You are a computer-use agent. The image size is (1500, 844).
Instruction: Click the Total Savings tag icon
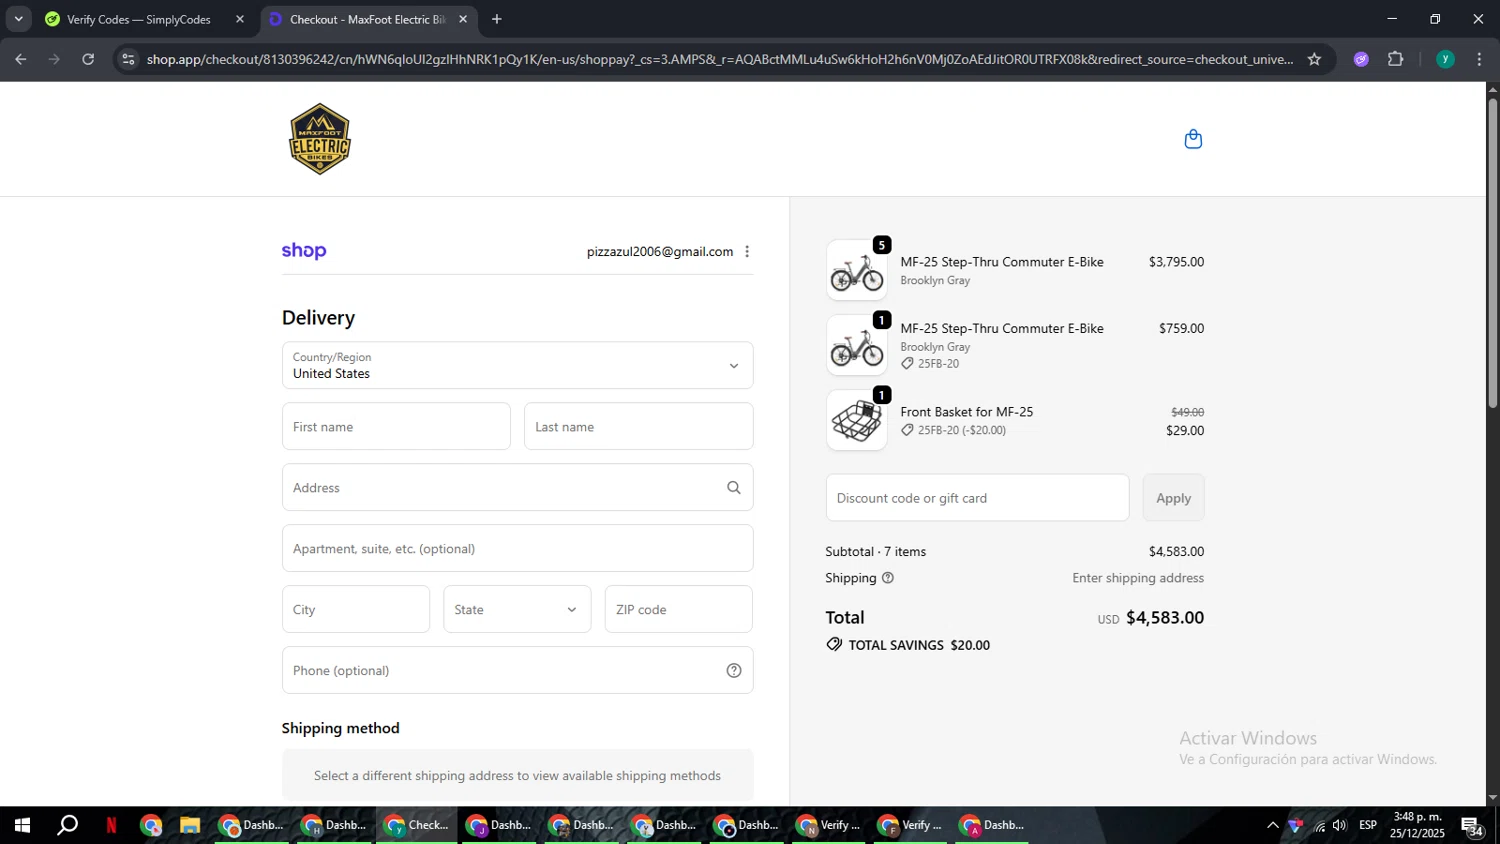pyautogui.click(x=834, y=645)
